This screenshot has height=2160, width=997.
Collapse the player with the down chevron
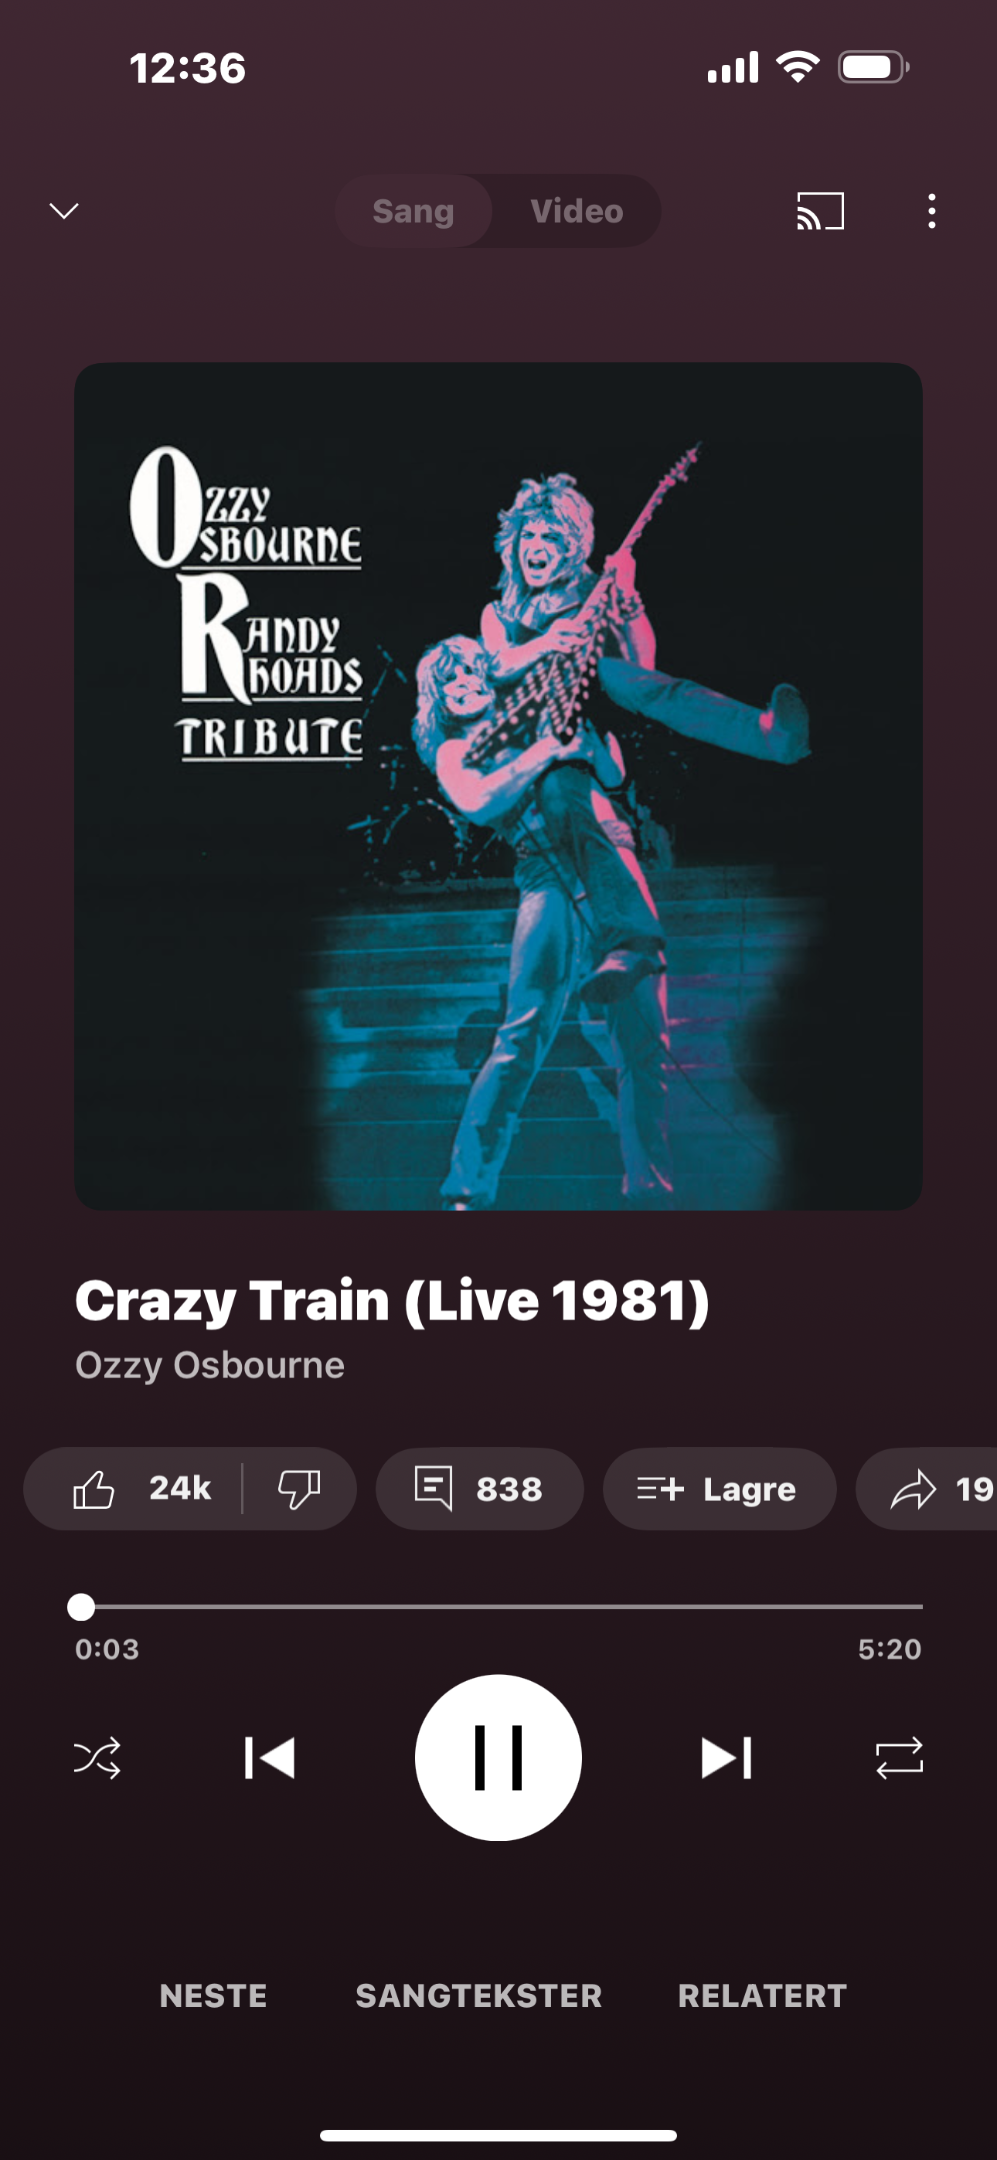tap(64, 211)
